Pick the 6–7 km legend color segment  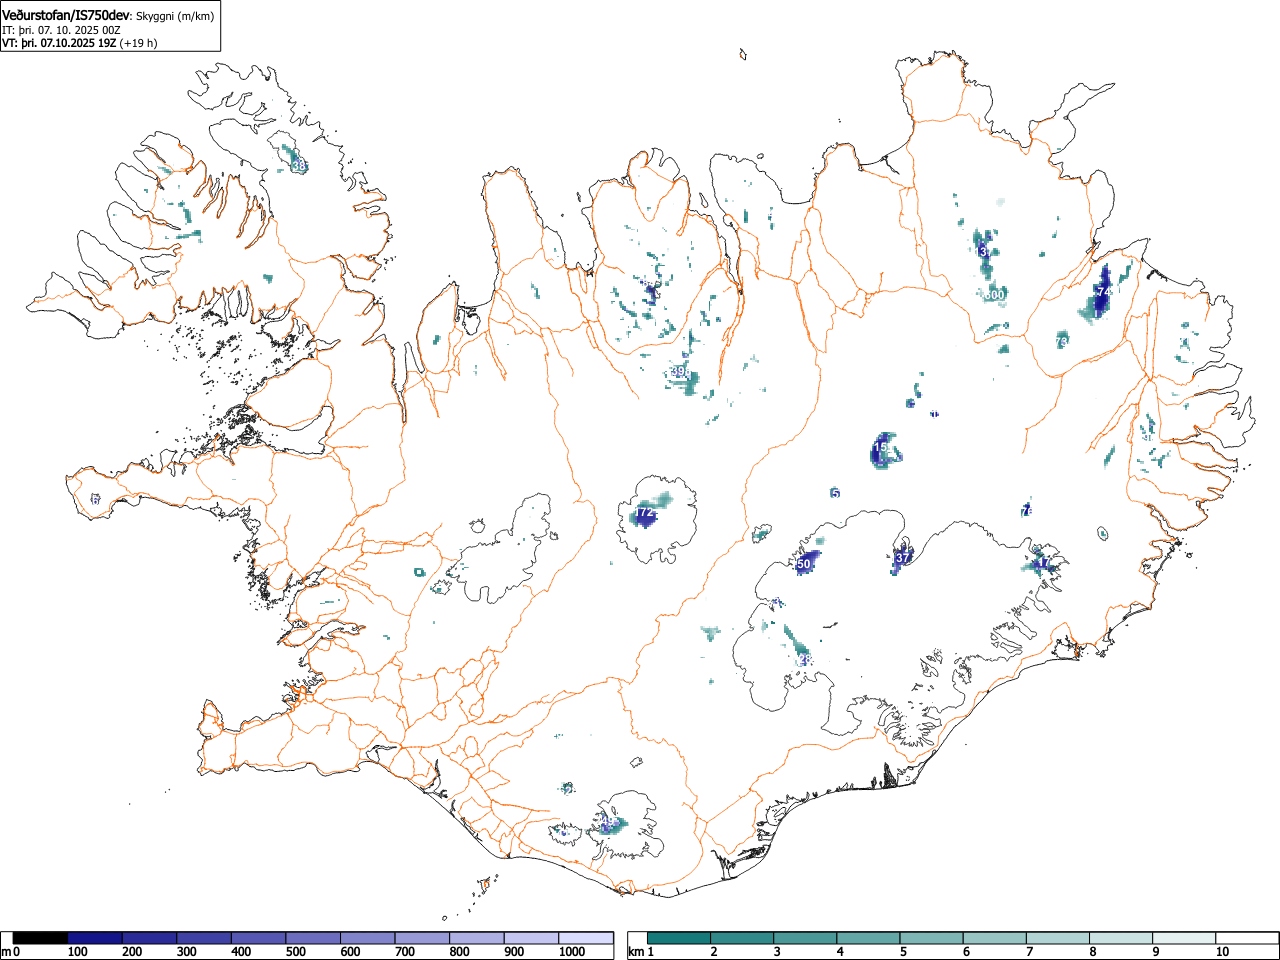994,938
